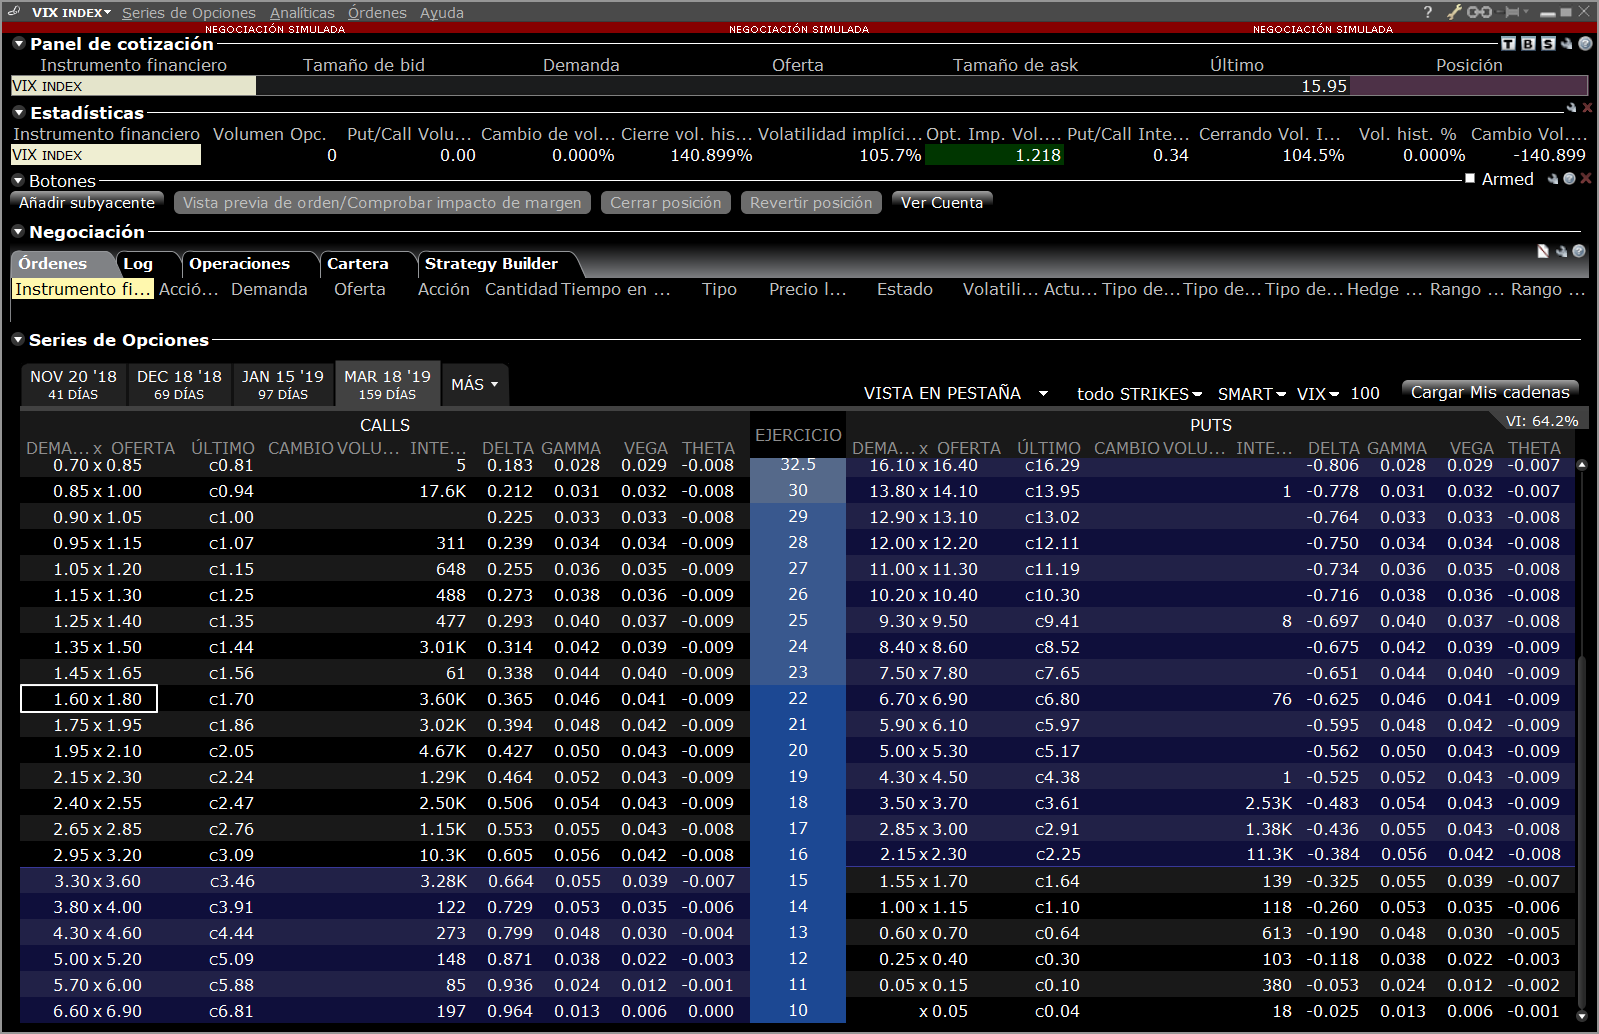
Task: Open the VIX INDEX title dropdown
Action: pos(71,12)
